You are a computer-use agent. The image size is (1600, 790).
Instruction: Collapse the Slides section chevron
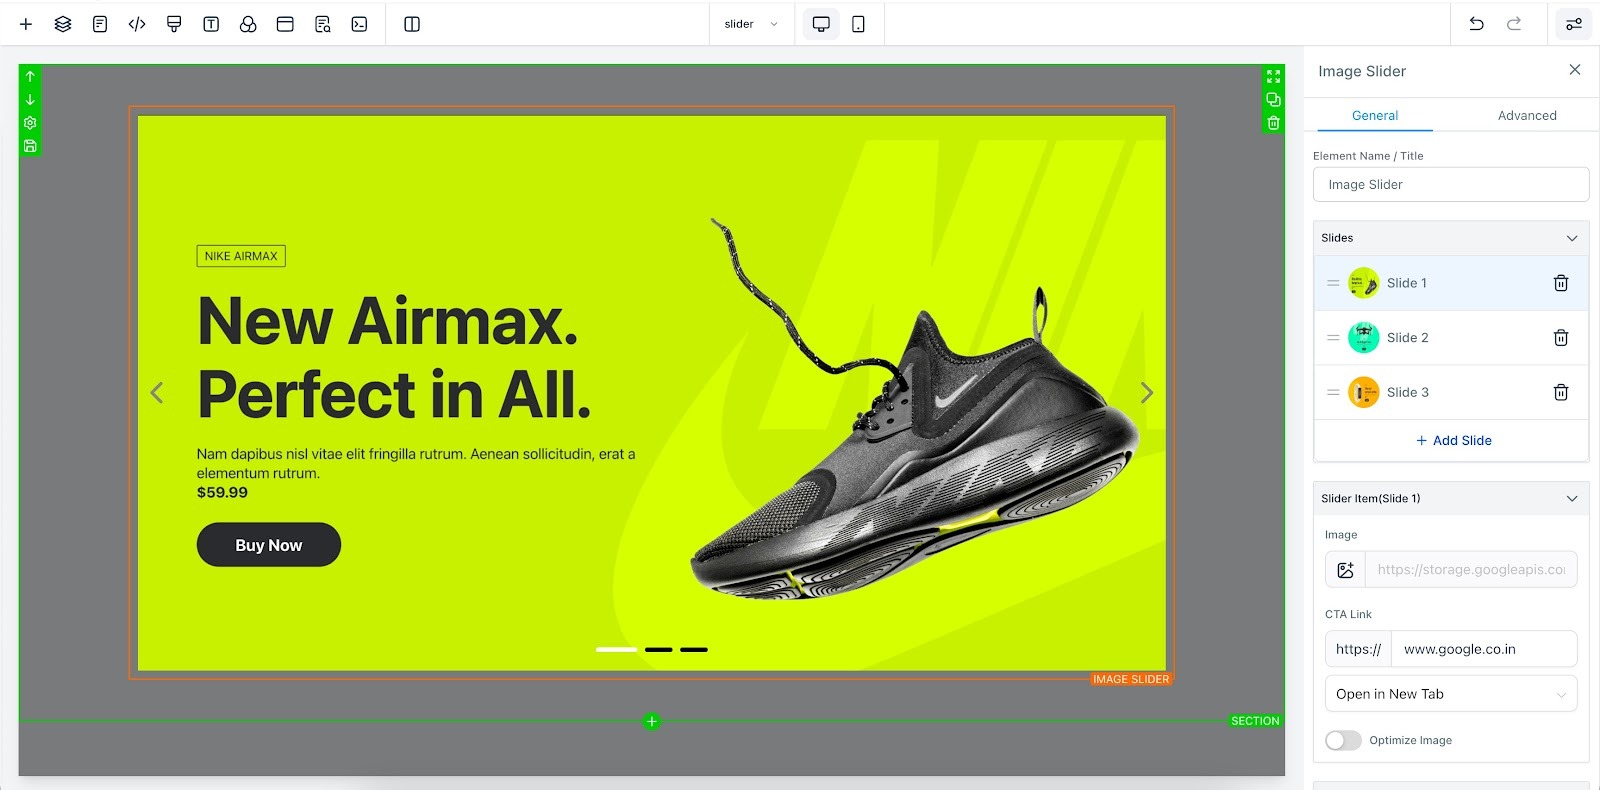pyautogui.click(x=1571, y=238)
